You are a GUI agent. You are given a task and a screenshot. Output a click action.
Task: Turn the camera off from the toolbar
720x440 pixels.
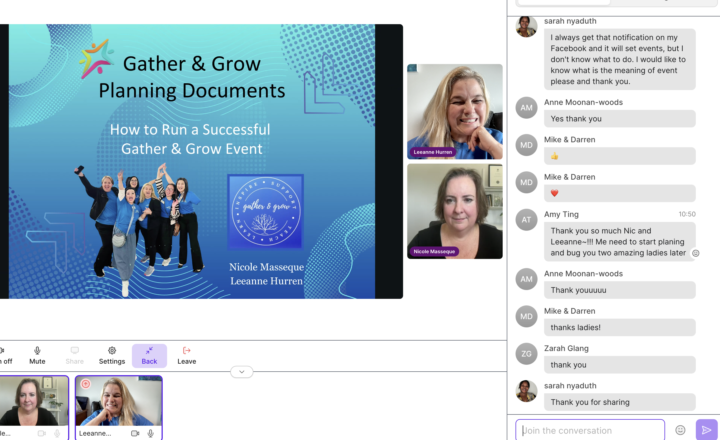(x=6, y=355)
